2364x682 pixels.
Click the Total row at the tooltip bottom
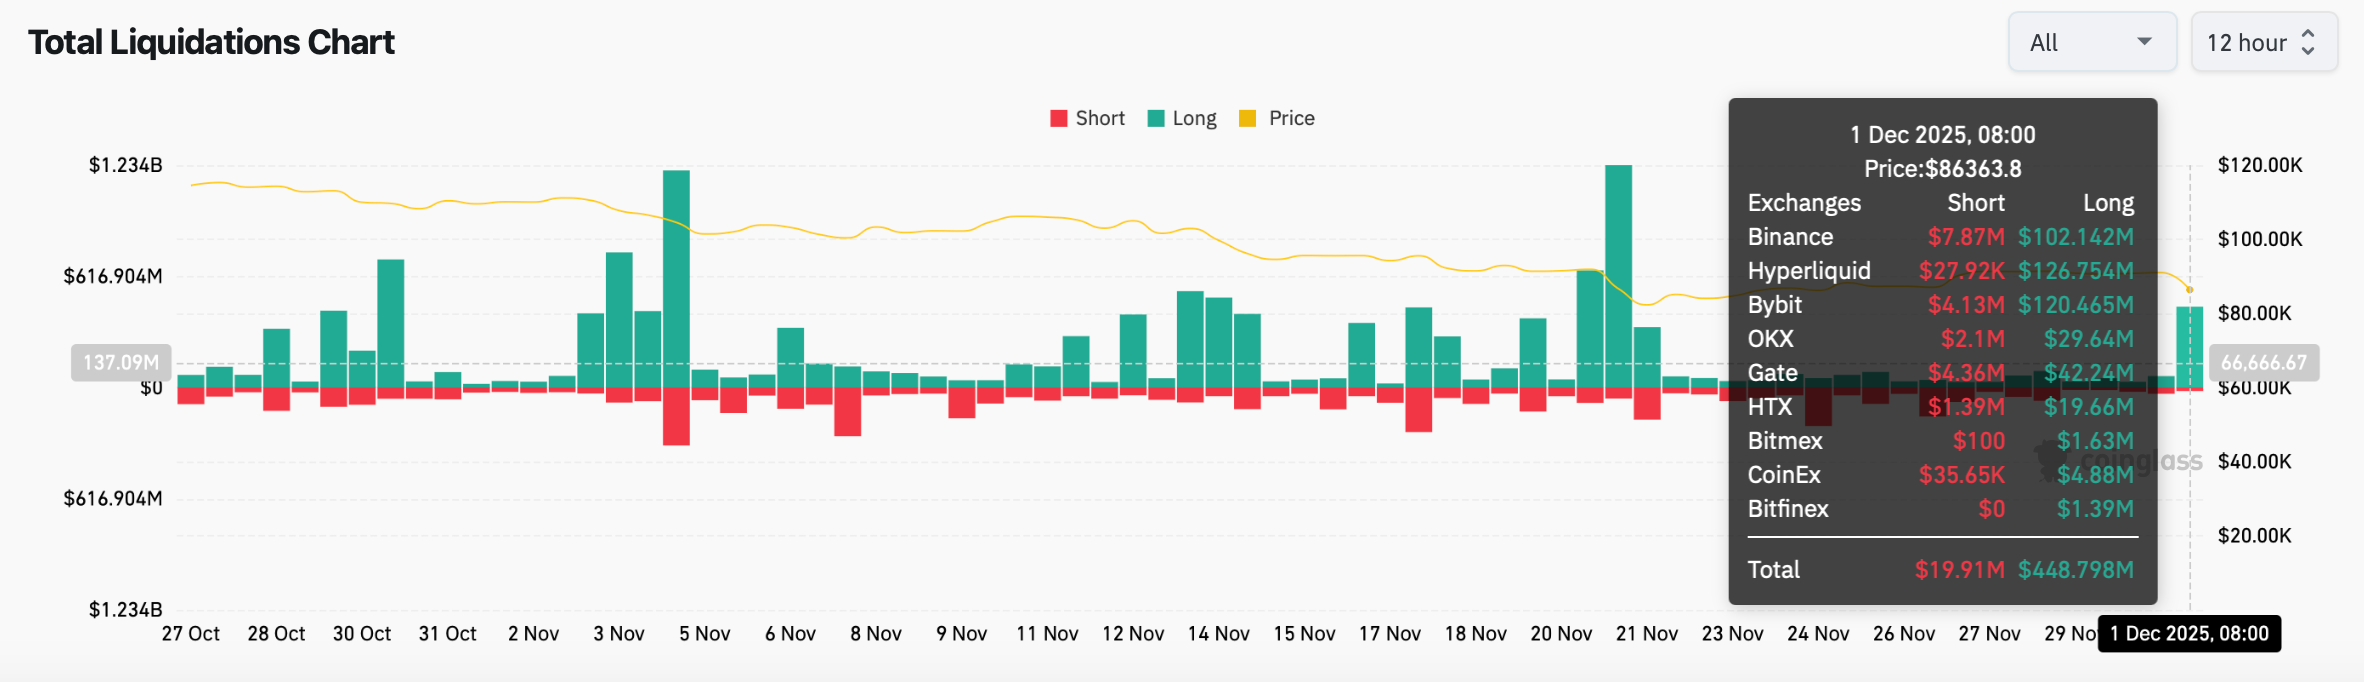(x=1774, y=569)
